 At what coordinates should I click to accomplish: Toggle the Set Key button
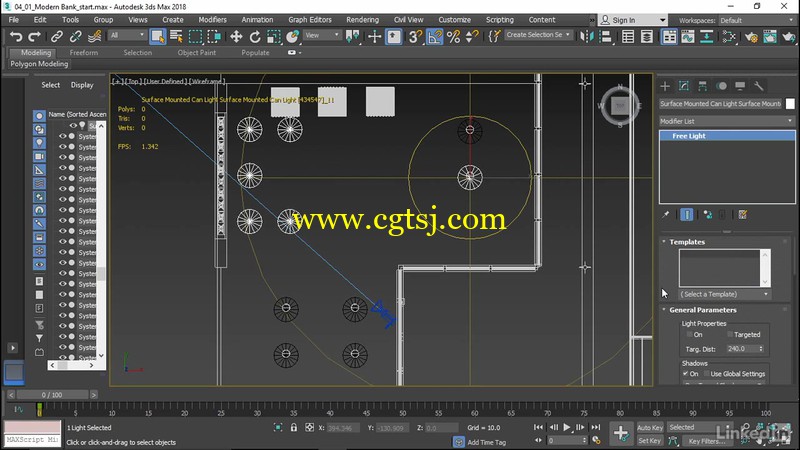point(649,441)
